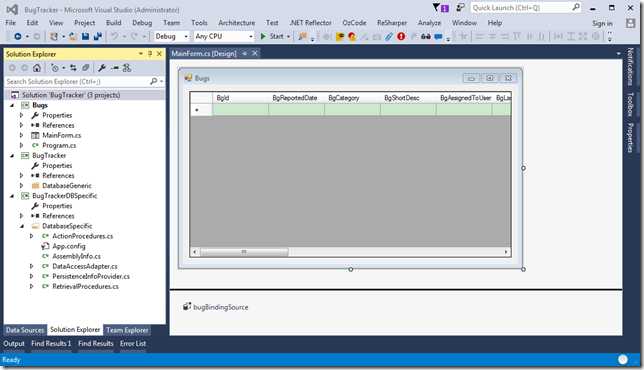Viewport: 644px width, 370px height.
Task: Open the Error List tab
Action: 133,343
